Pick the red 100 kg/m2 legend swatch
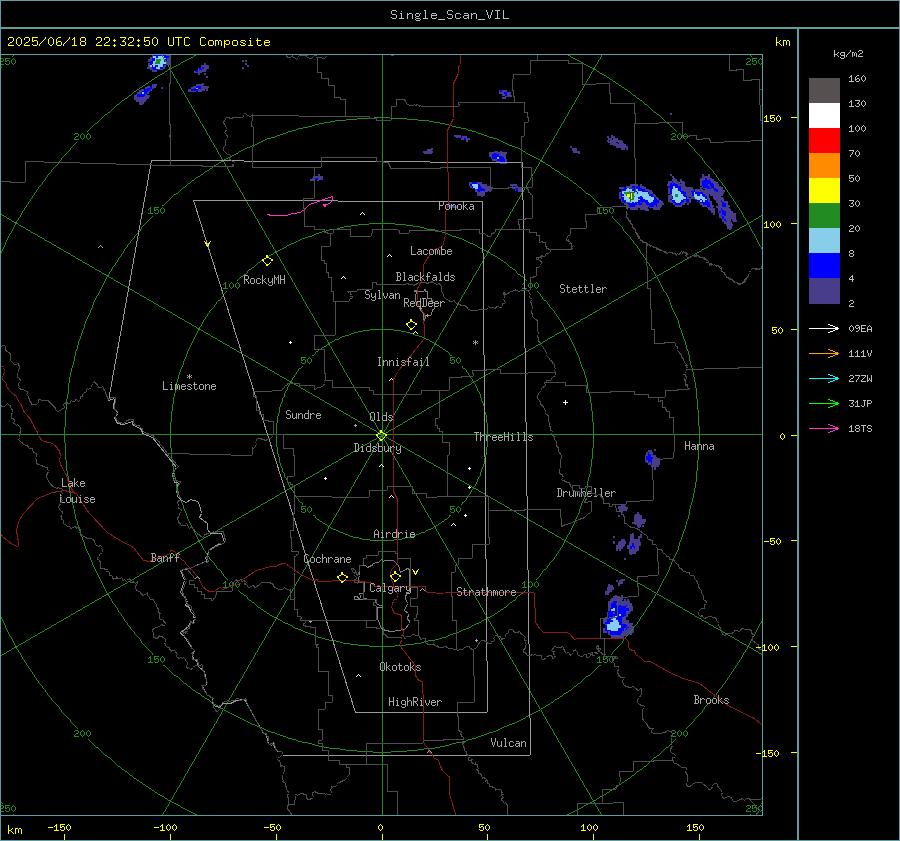Viewport: 900px width, 841px height. 824,141
